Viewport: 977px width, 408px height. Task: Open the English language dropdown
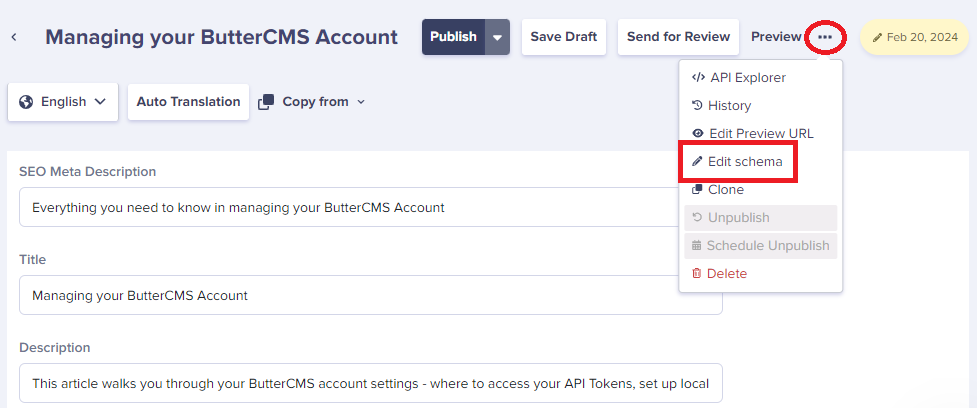(x=63, y=102)
